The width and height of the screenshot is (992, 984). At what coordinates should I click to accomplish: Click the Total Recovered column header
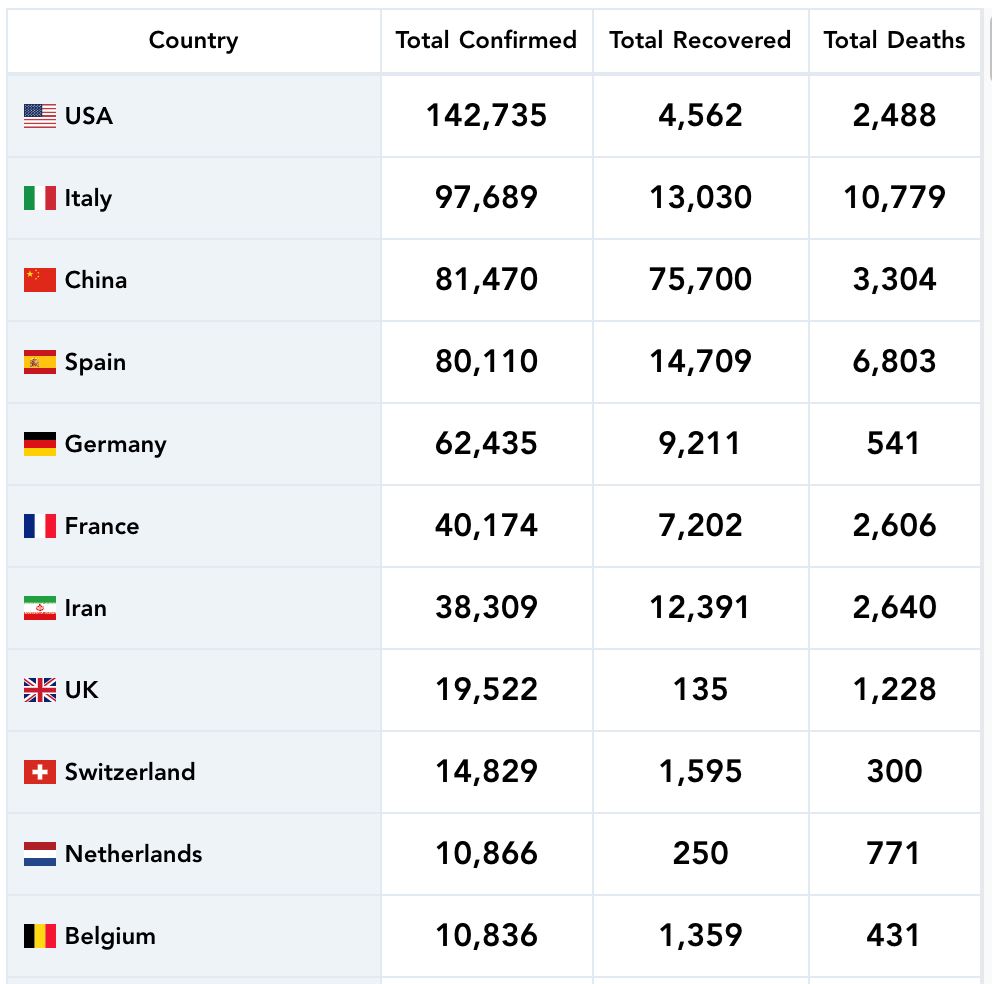[700, 41]
